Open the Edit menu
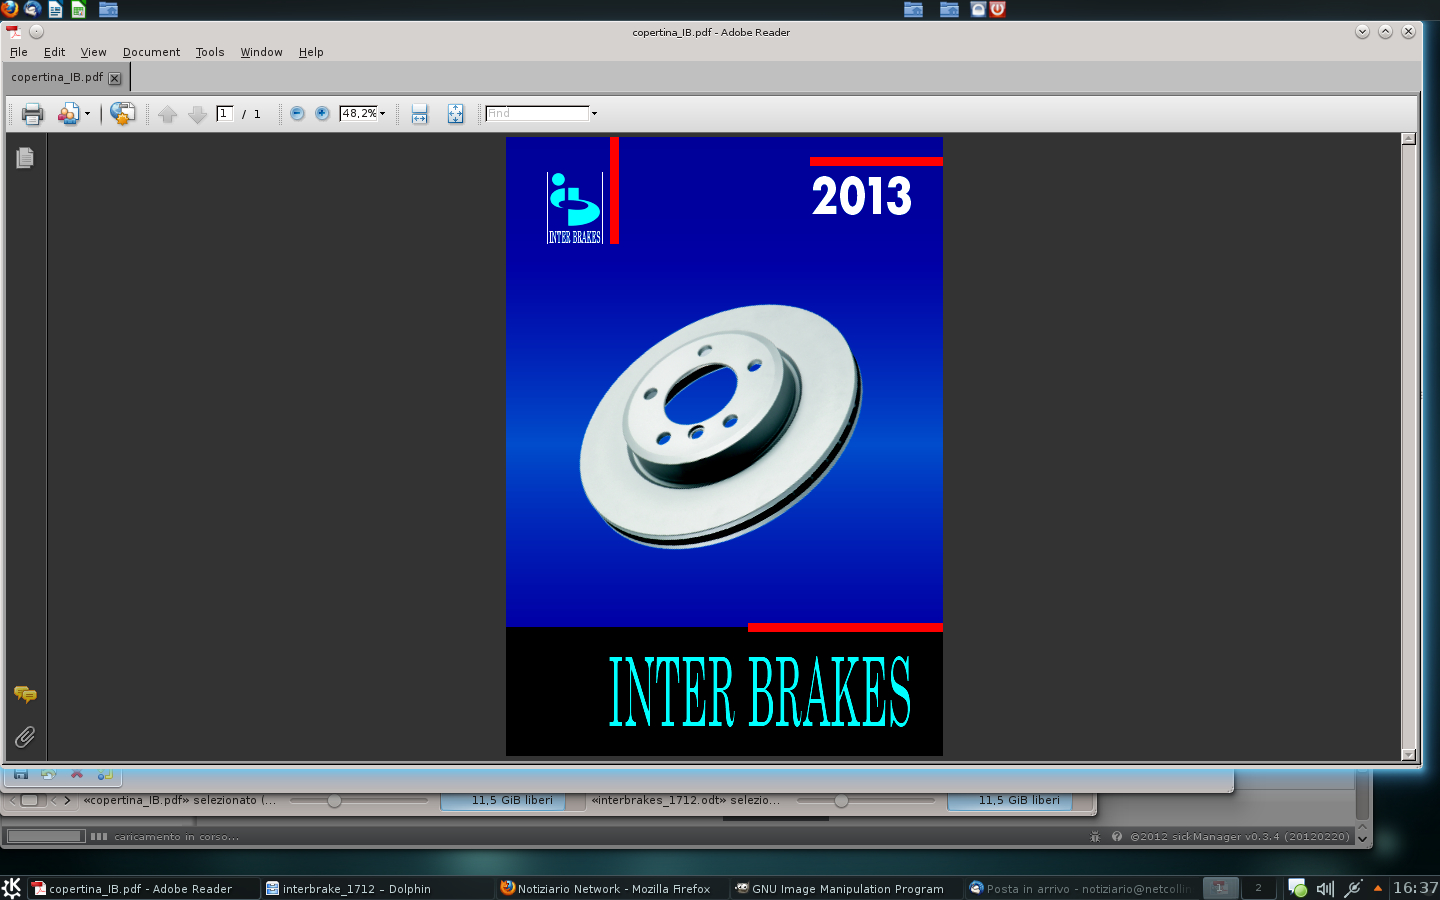The width and height of the screenshot is (1440, 900). click(54, 52)
